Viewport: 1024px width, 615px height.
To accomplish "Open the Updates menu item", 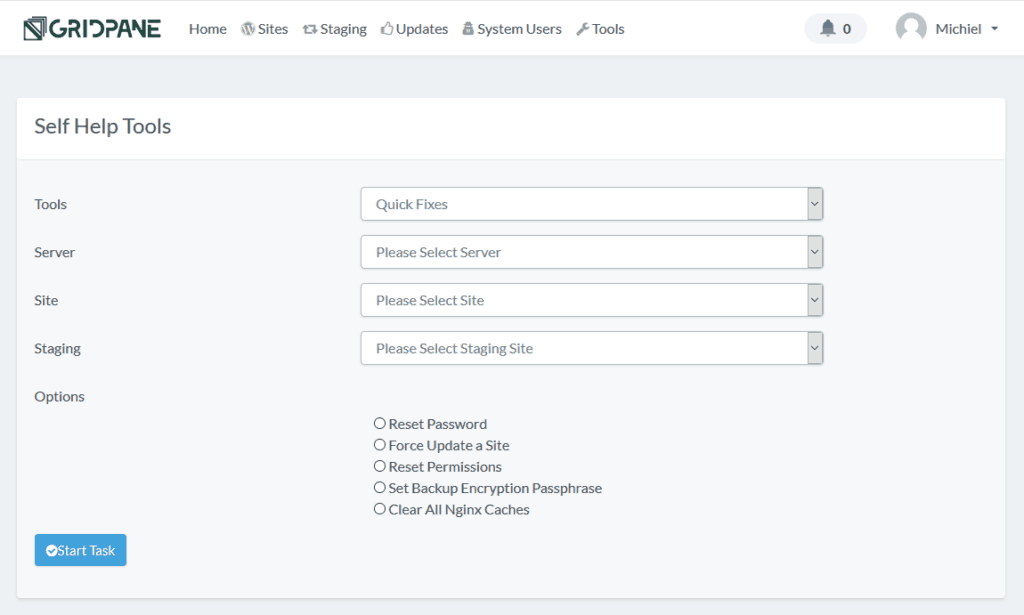I will coord(415,29).
